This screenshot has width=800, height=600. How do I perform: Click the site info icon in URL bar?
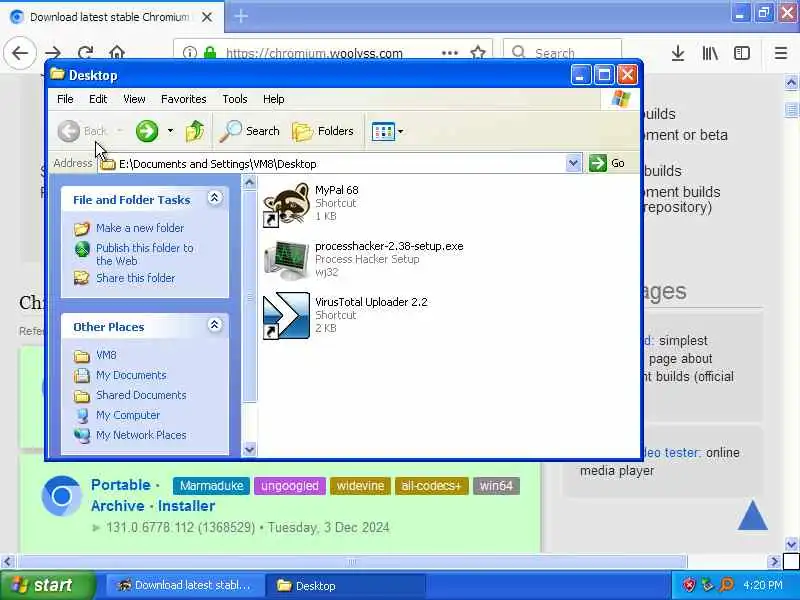pos(190,53)
